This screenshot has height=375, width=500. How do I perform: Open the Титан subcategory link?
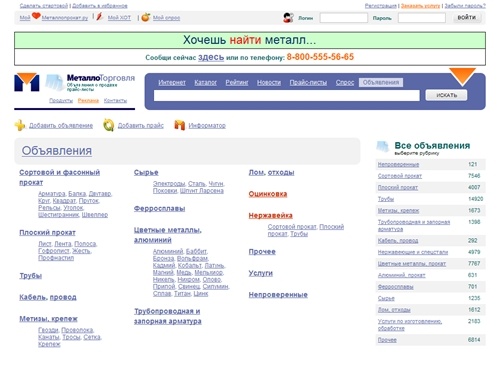click(x=182, y=294)
